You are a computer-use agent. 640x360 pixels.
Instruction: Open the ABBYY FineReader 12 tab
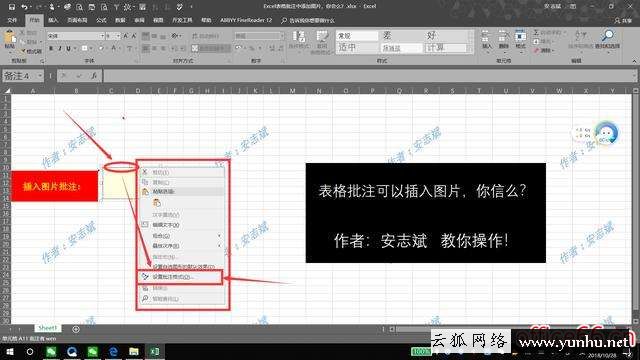pyautogui.click(x=246, y=20)
